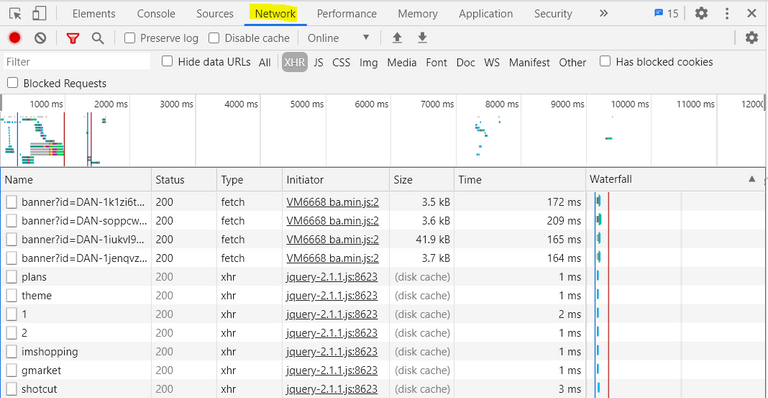Open search with the magnifier icon
768x398 pixels.
(x=98, y=38)
